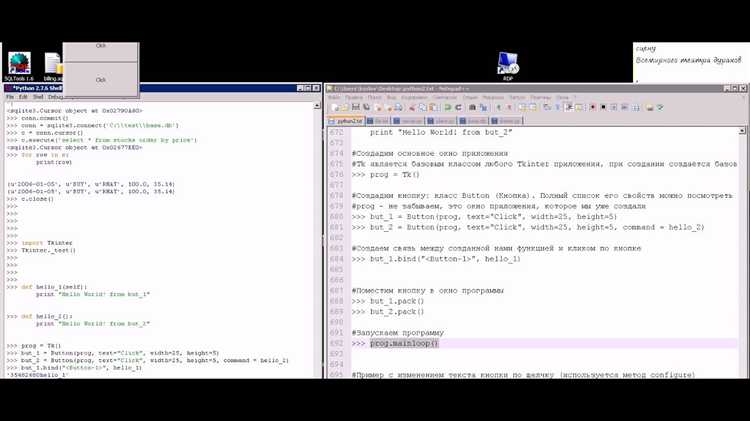Click the Undo green arrow icon
The height and width of the screenshot is (421, 750).
tap(448, 107)
